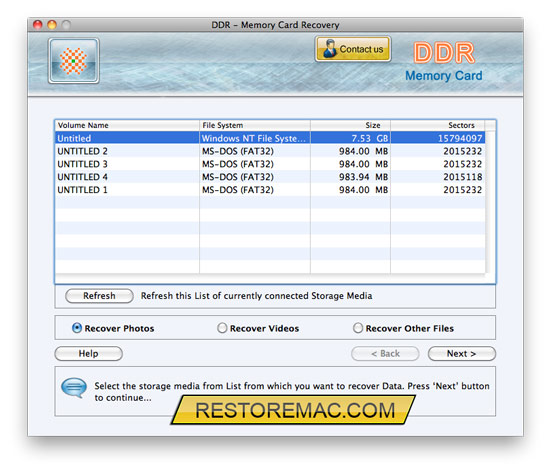
Task: Select the Recover Videos radio button
Action: 222,328
